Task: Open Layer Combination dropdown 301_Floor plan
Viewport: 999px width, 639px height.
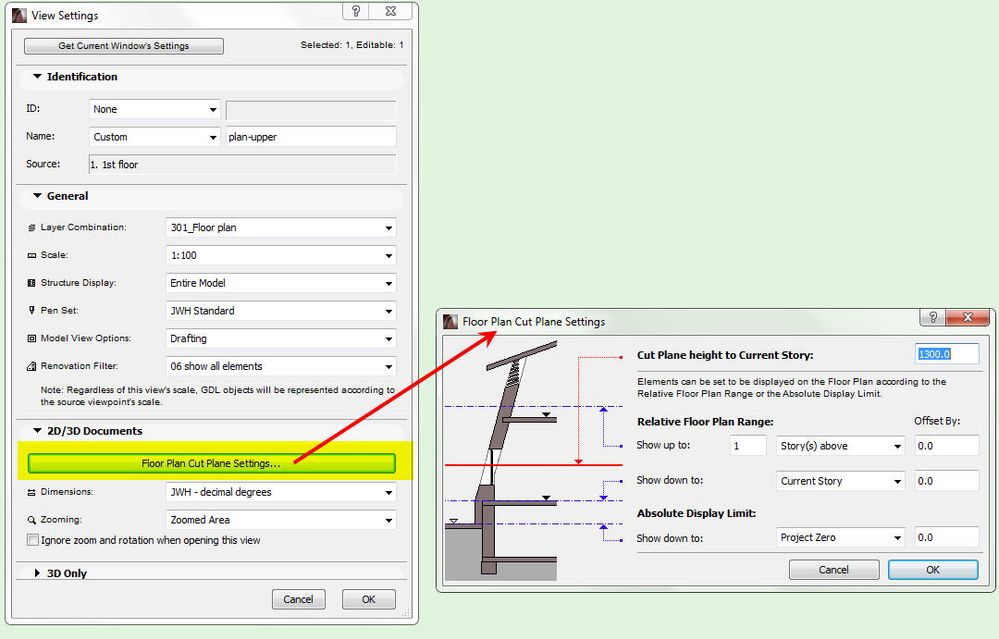Action: [281, 227]
